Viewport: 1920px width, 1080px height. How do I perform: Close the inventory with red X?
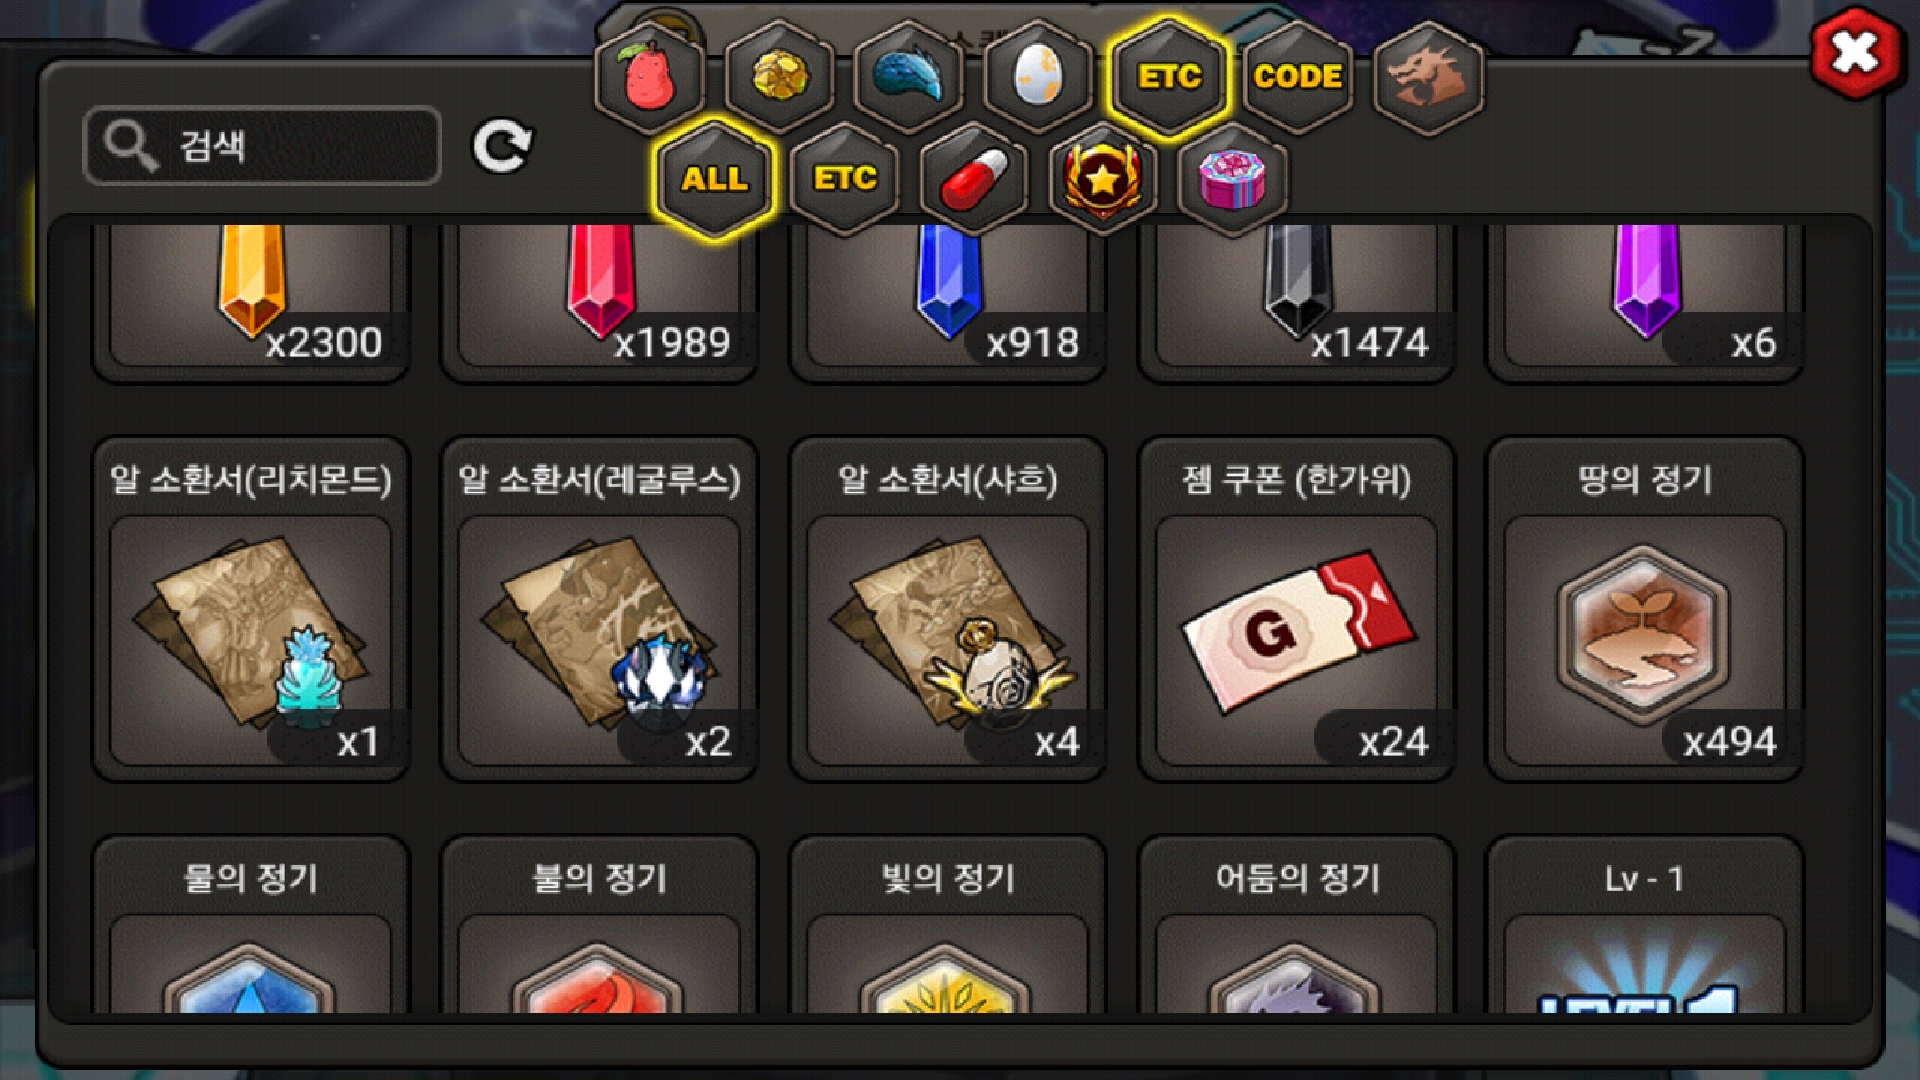coord(1855,53)
